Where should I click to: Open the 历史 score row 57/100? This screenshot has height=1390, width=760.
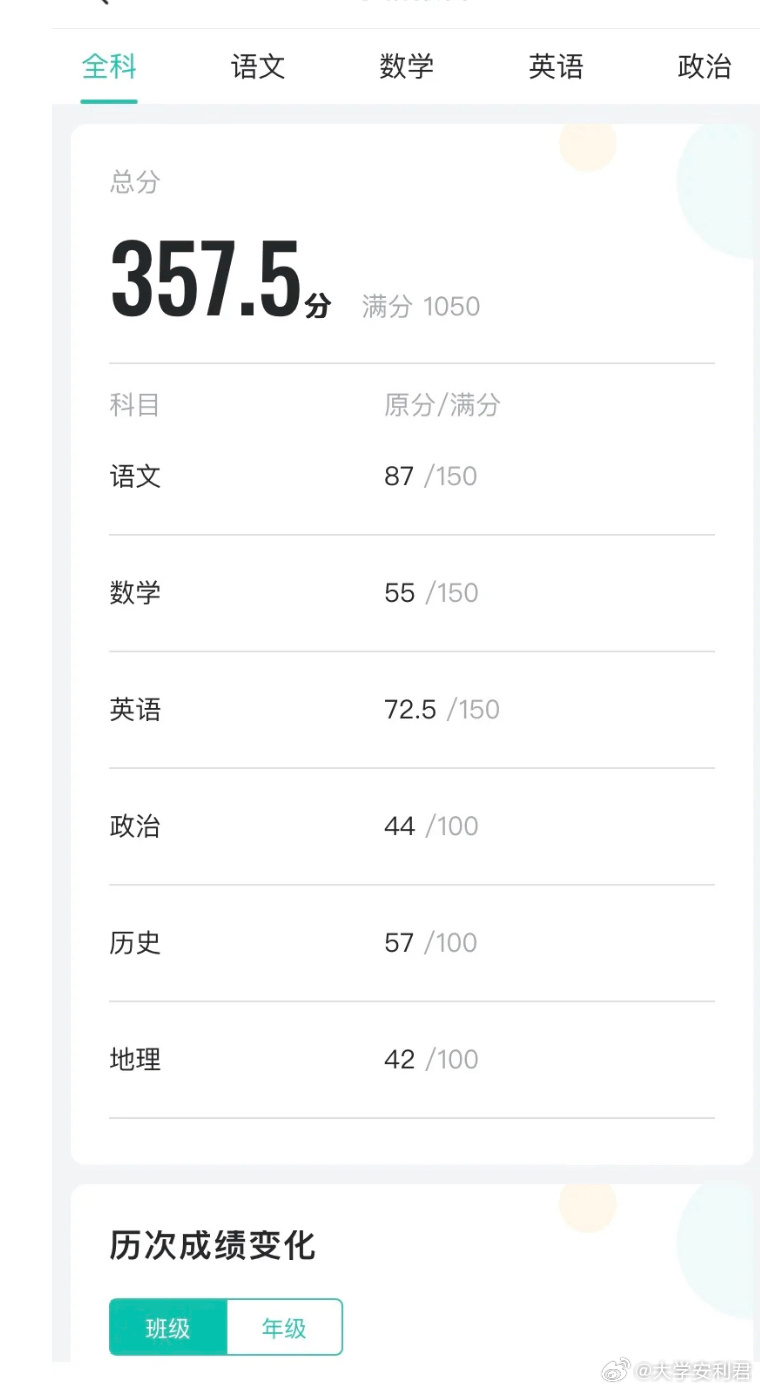click(412, 943)
